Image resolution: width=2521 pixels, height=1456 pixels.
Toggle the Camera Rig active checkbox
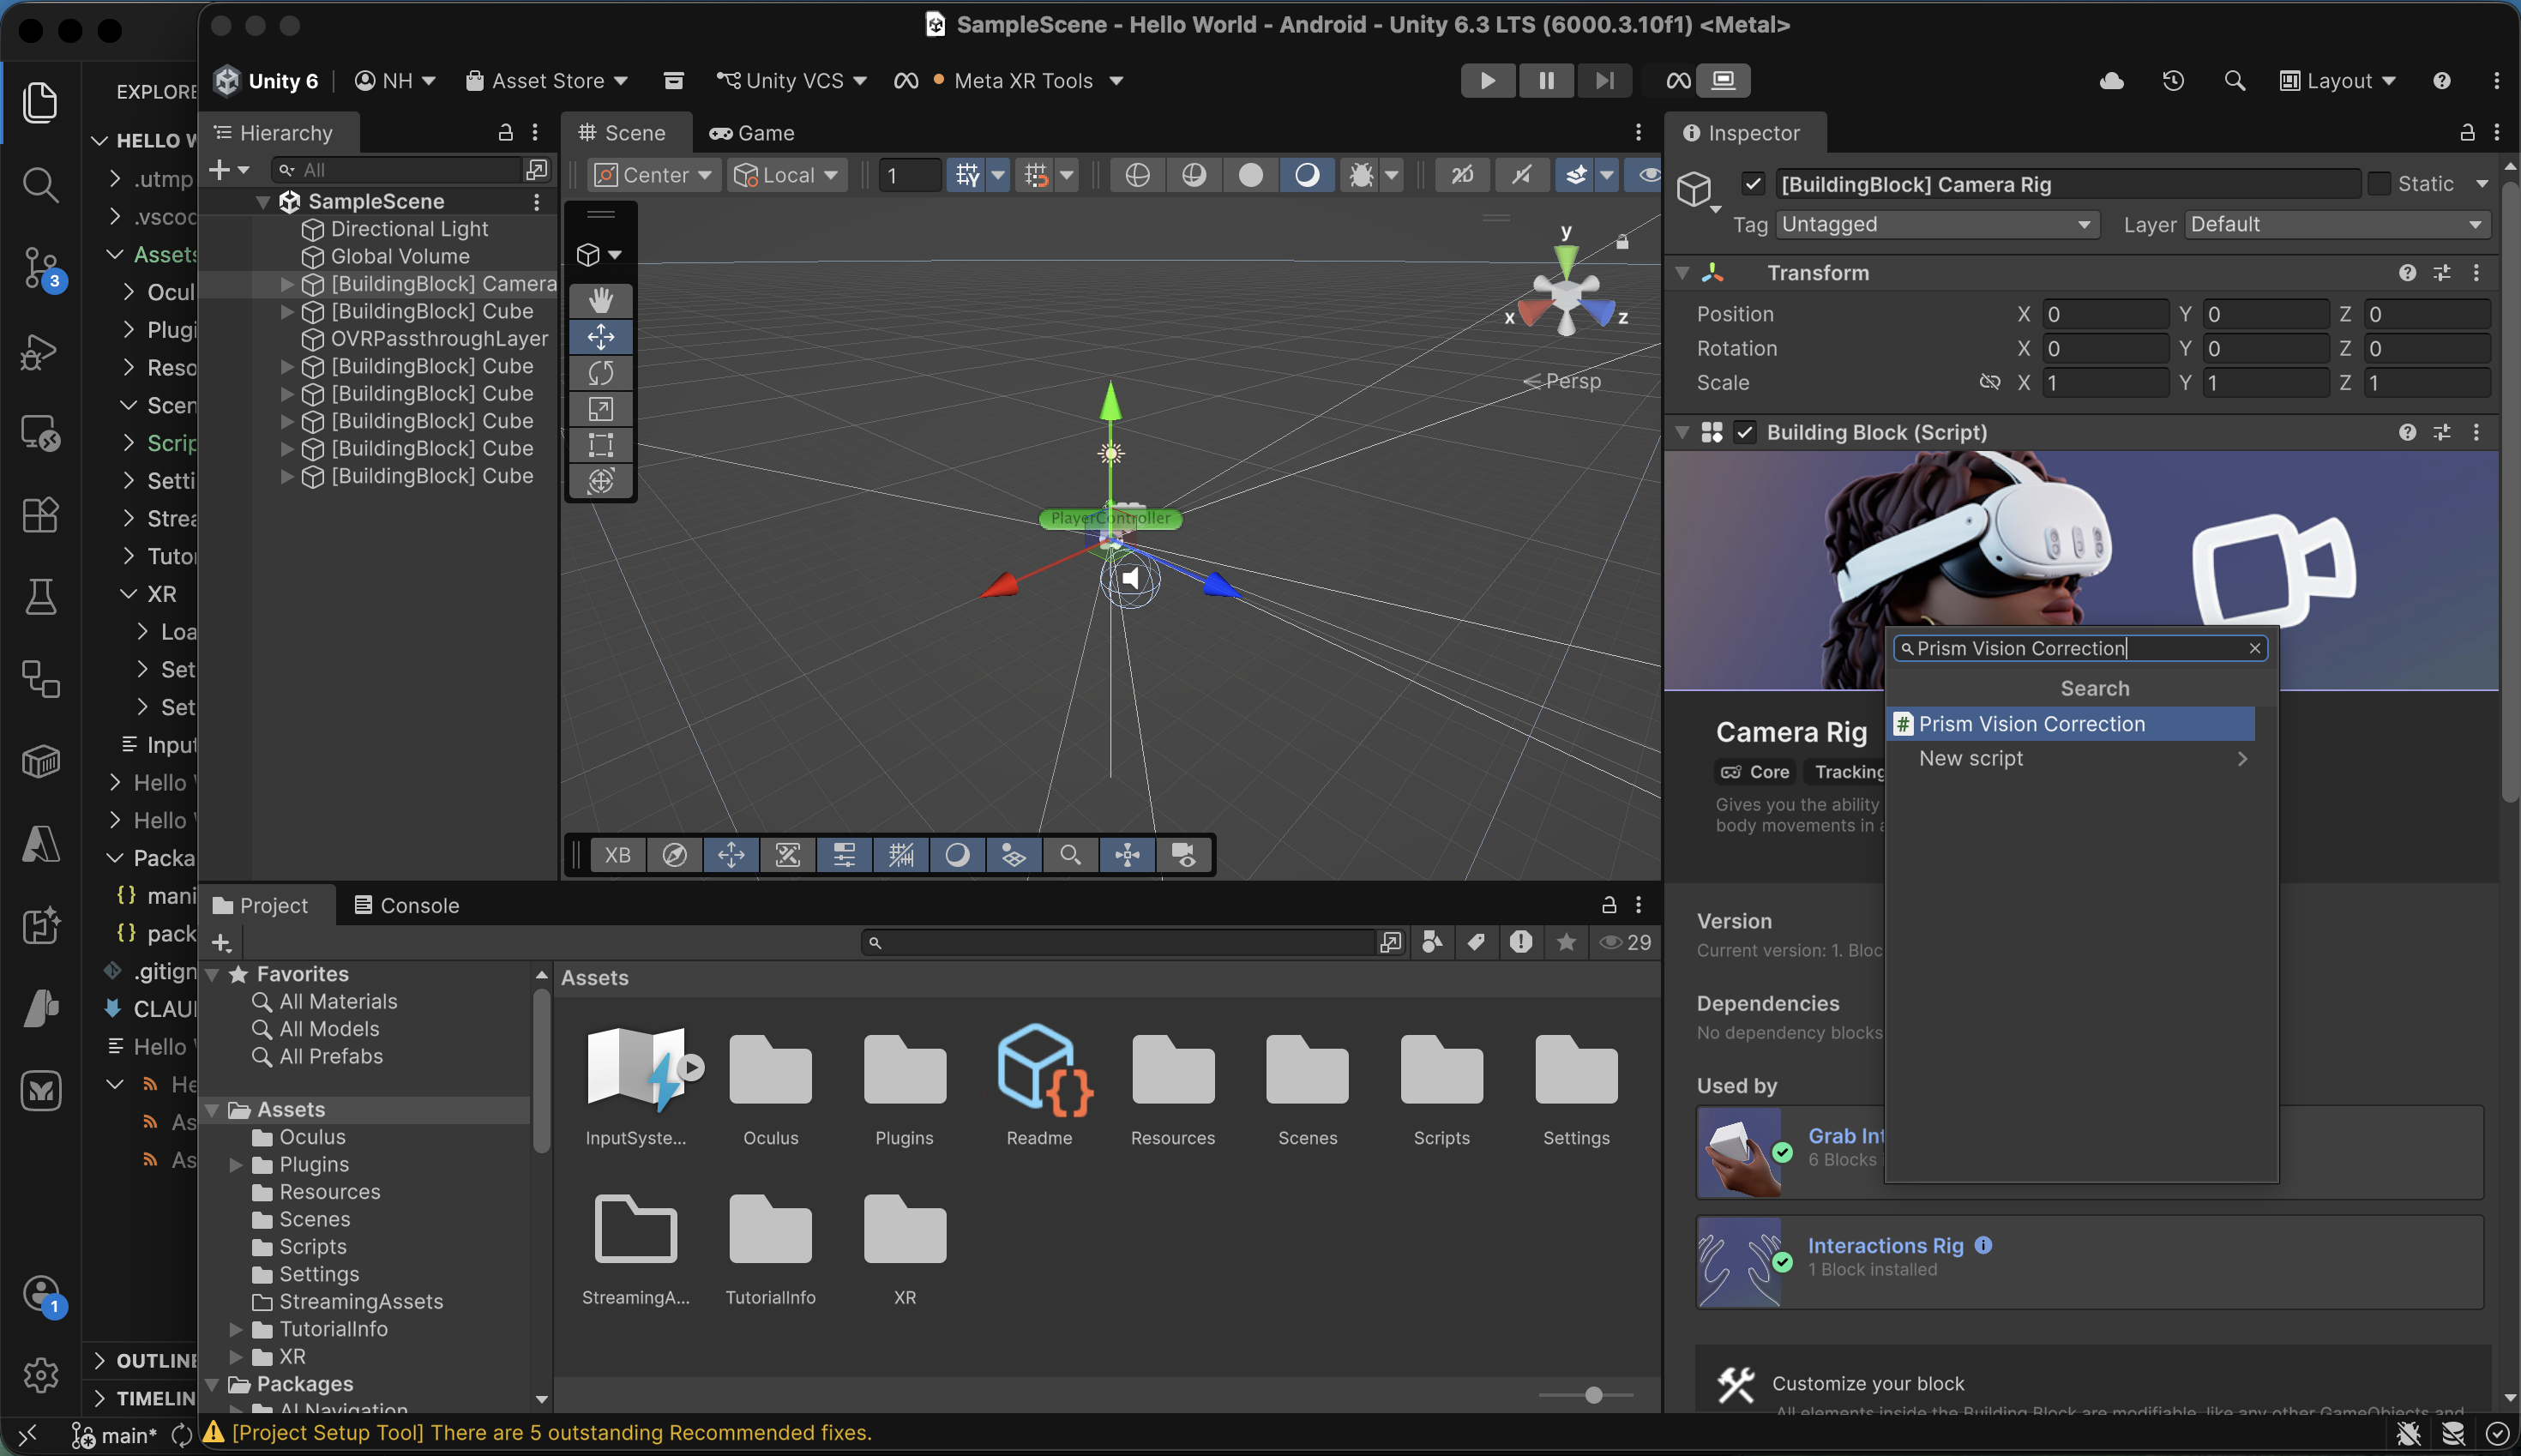[x=1754, y=184]
